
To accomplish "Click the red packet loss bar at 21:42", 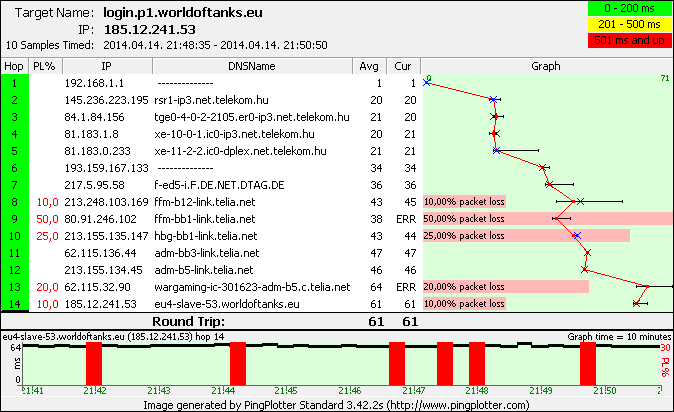I will (x=94, y=360).
